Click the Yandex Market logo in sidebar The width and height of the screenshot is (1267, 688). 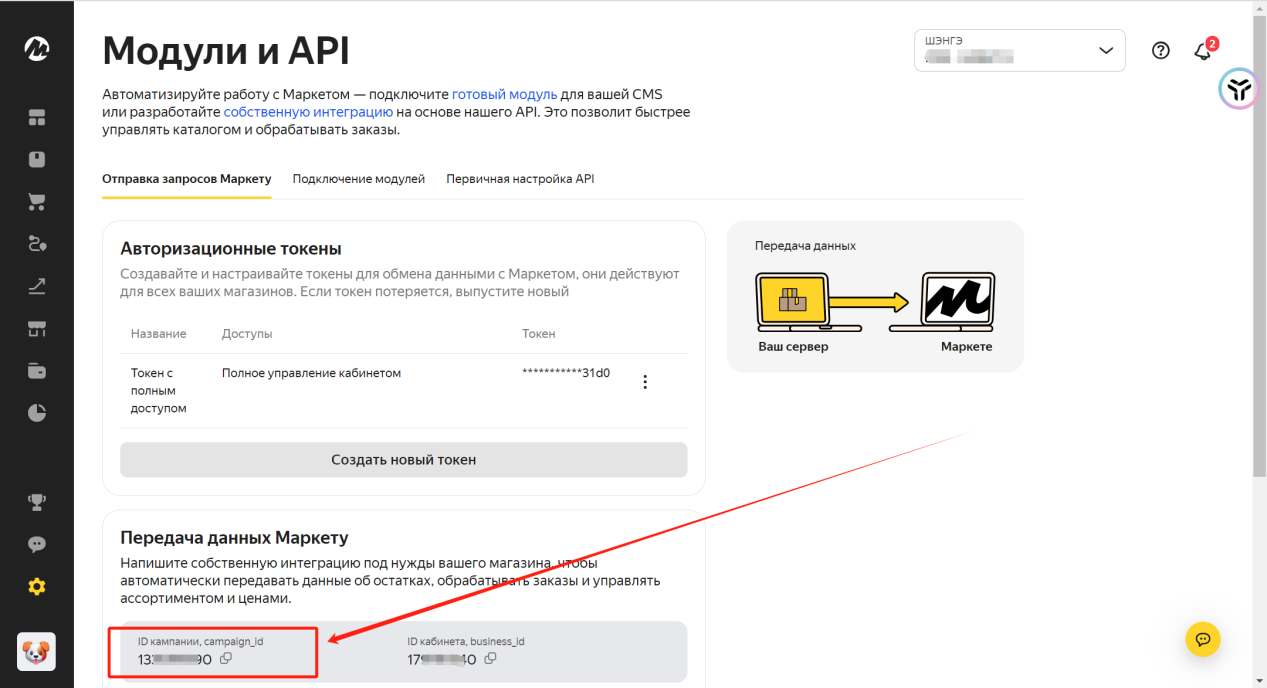point(37,49)
